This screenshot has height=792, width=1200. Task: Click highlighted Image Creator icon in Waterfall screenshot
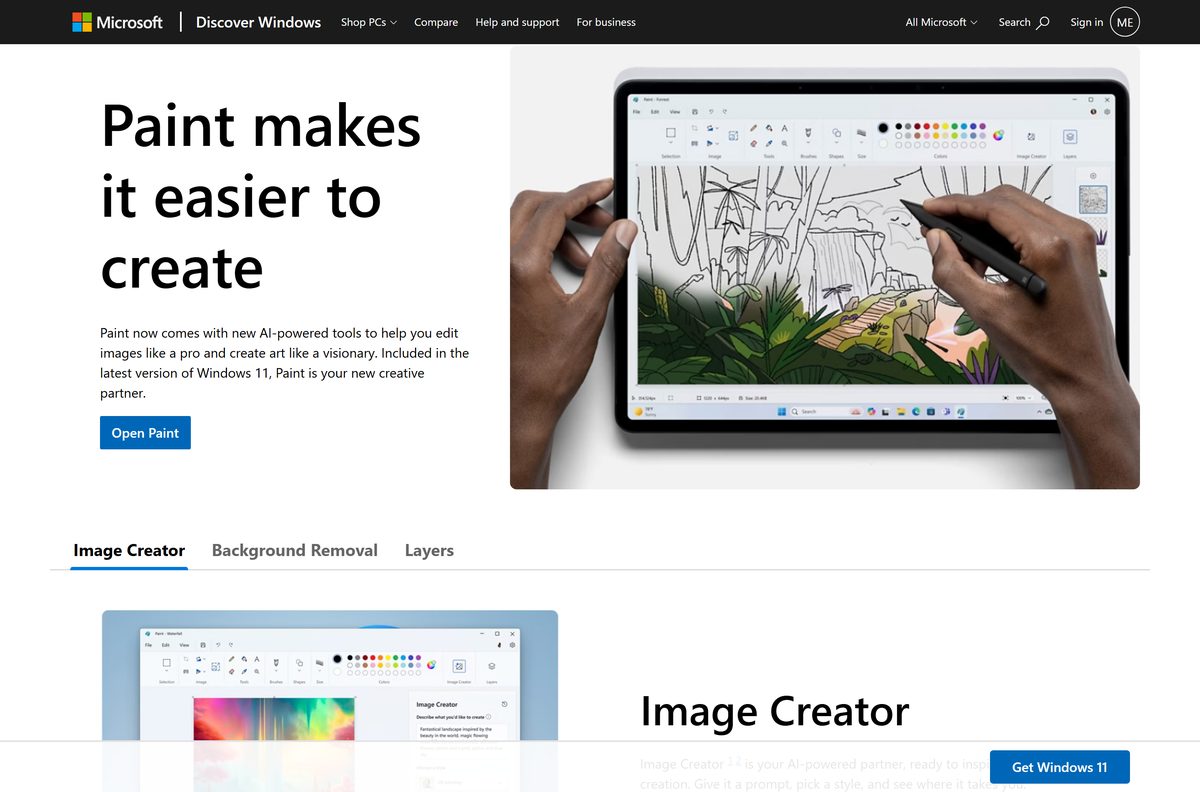(x=459, y=666)
